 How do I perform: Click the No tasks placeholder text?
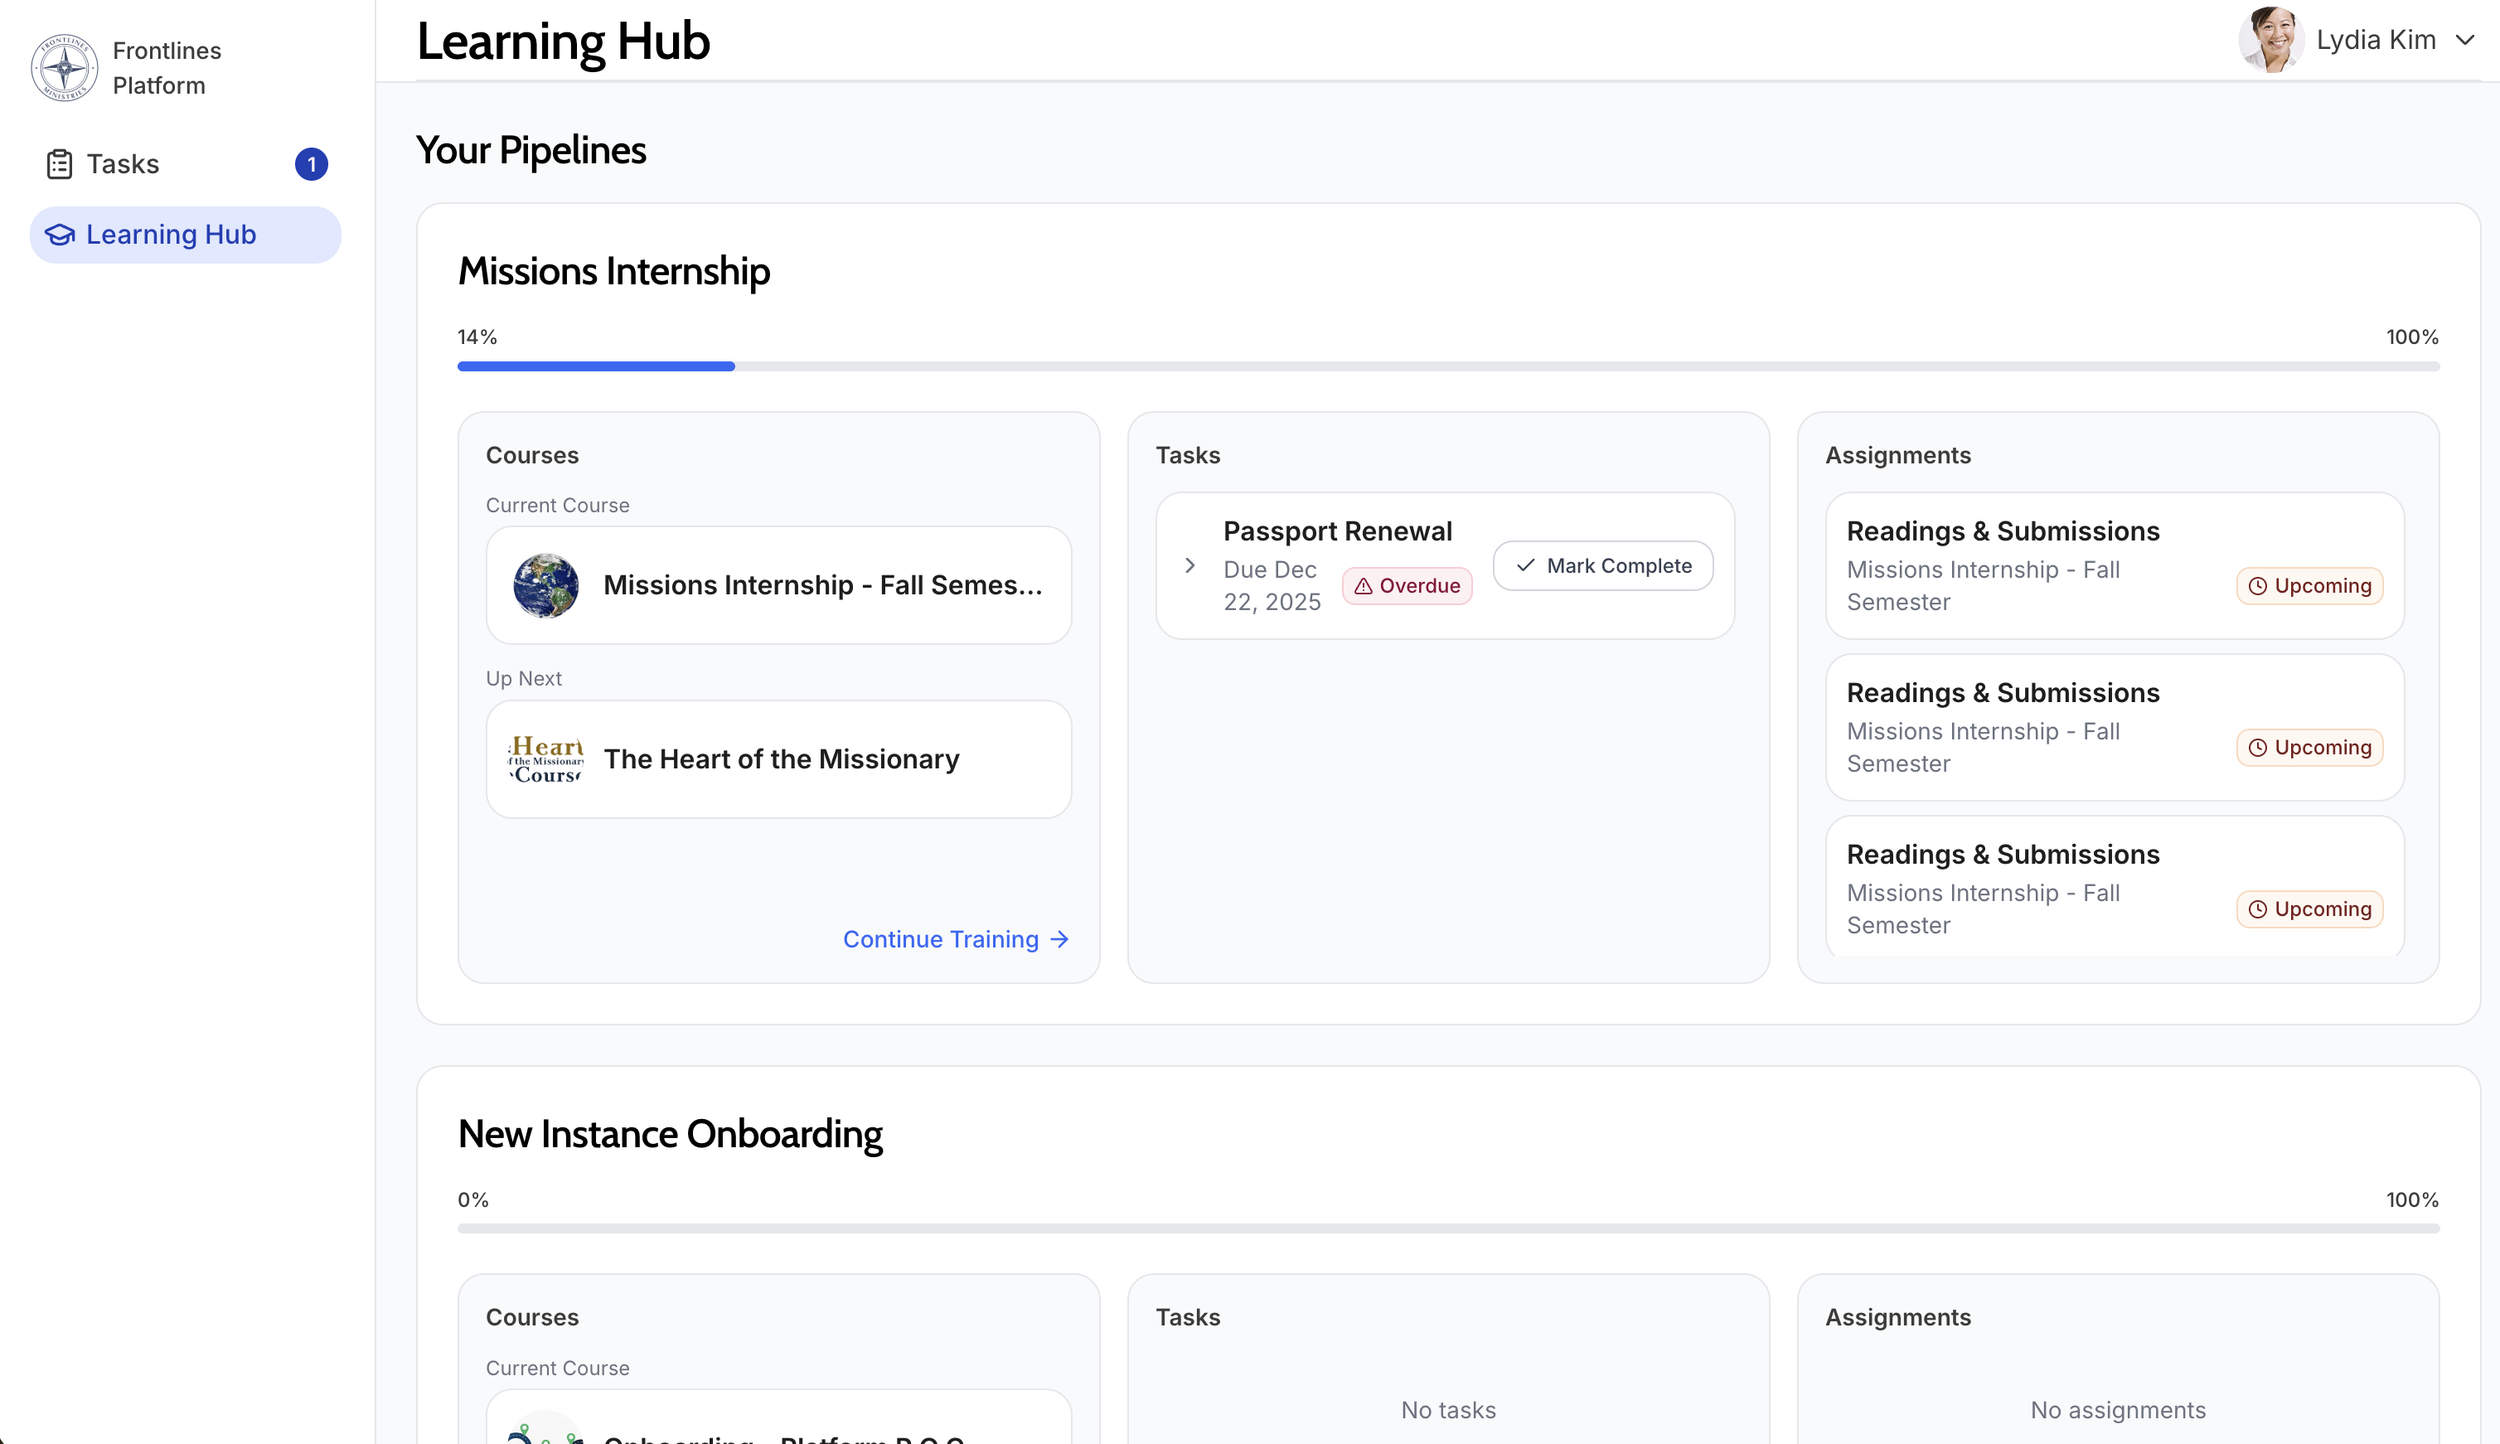pos(1448,1410)
